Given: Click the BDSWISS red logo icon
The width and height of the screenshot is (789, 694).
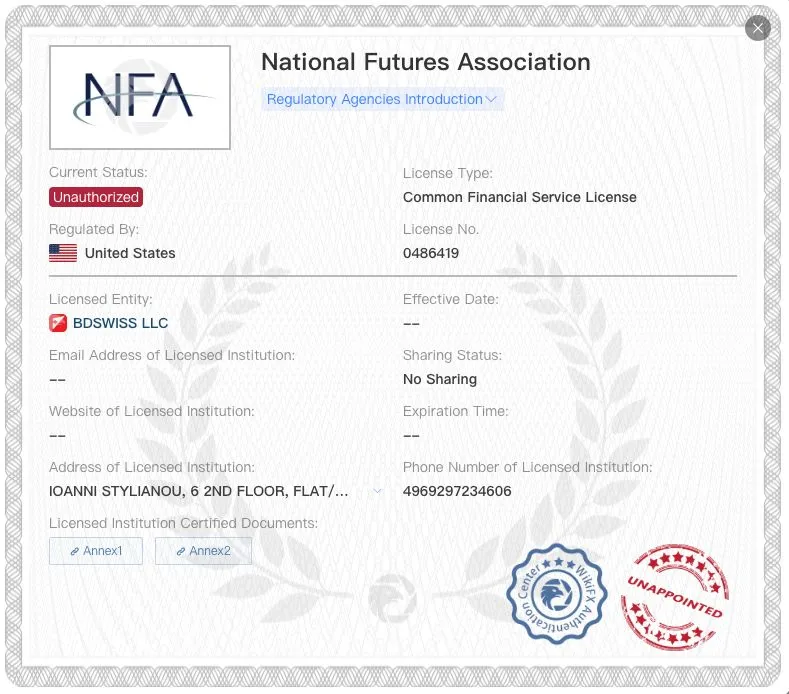Looking at the screenshot, I should click(x=58, y=323).
